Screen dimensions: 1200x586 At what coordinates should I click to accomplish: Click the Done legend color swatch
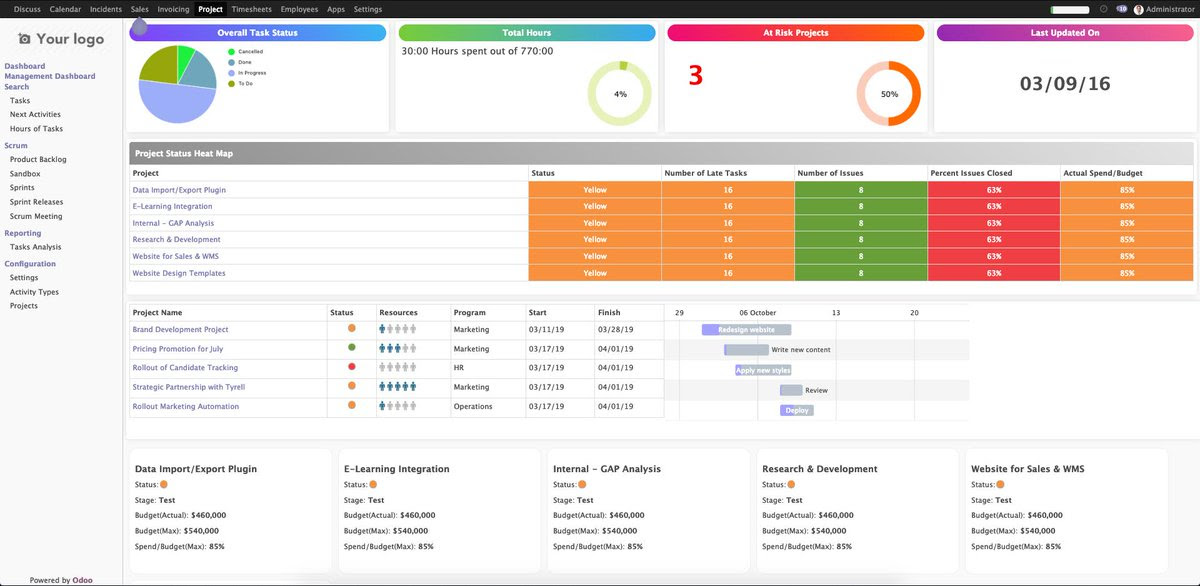(x=231, y=62)
